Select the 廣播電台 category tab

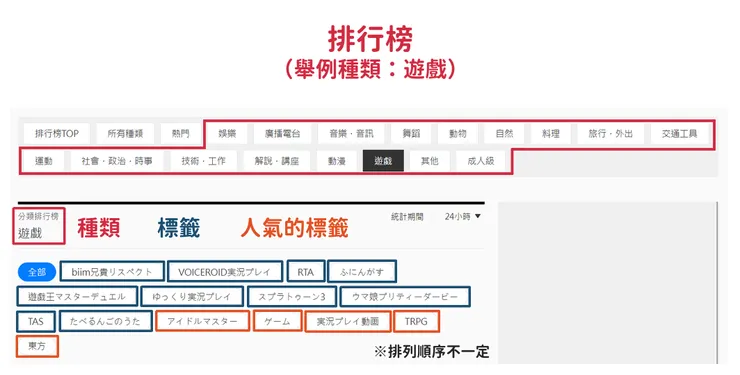click(x=282, y=134)
